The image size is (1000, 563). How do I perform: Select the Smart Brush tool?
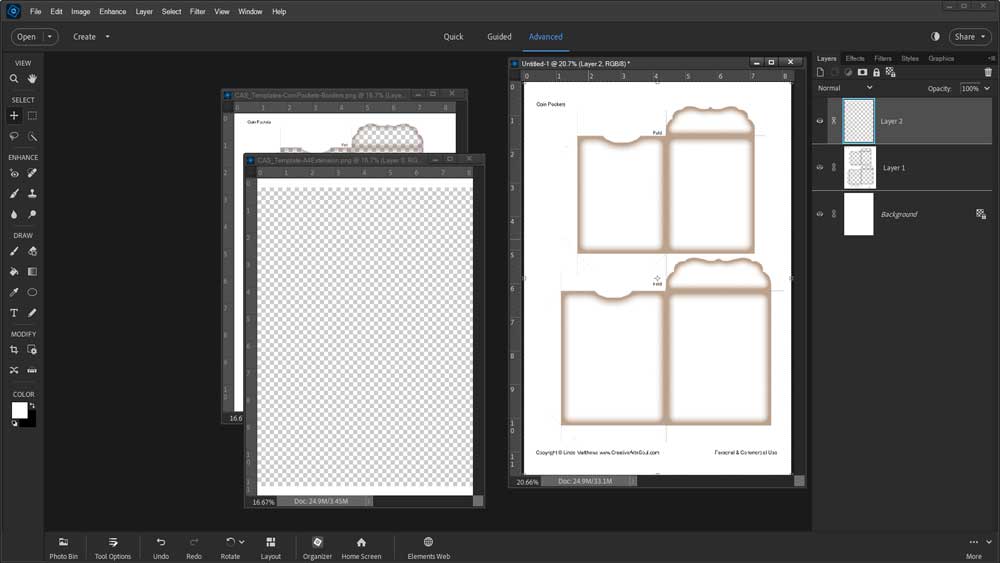pyautogui.click(x=13, y=193)
